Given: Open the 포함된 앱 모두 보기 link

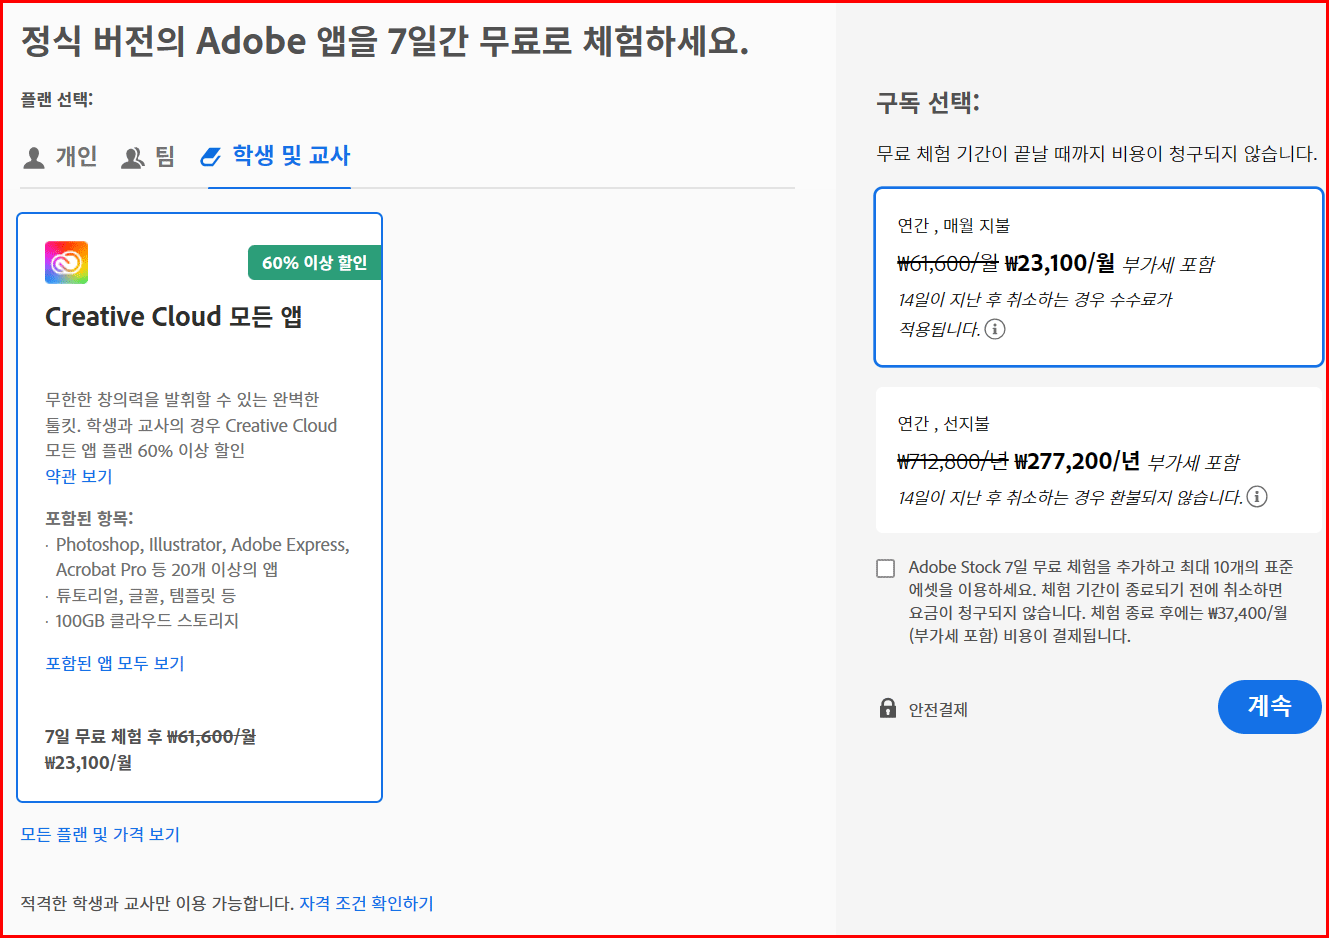Looking at the screenshot, I should point(115,663).
